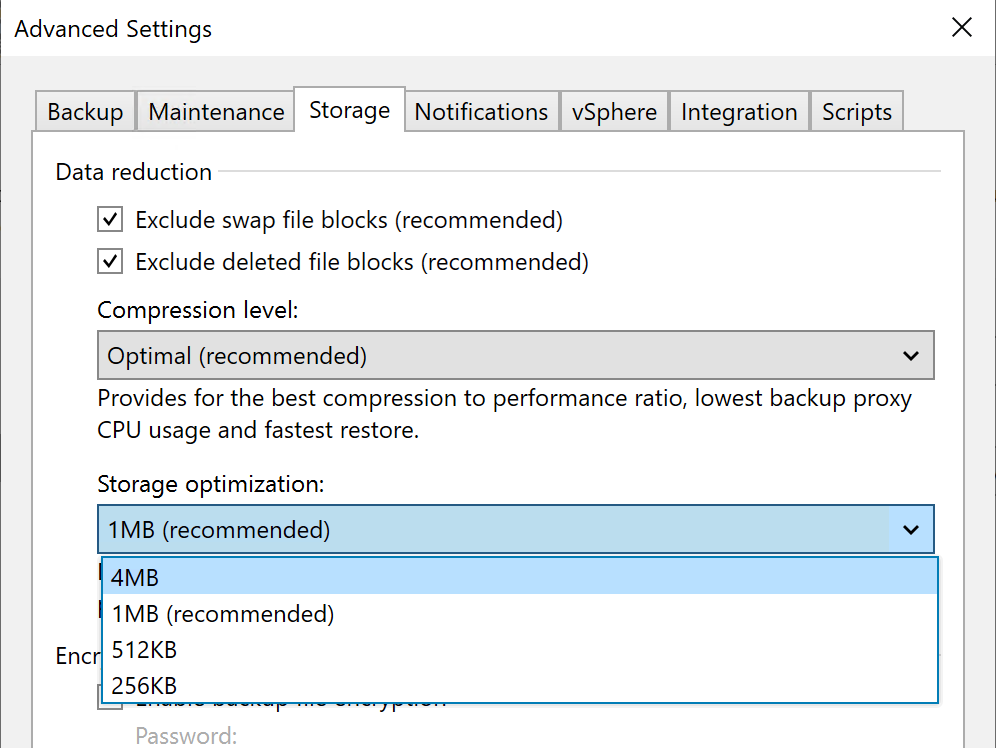
Task: Click the Optimal (recommended) compression level text
Action: click(x=237, y=356)
